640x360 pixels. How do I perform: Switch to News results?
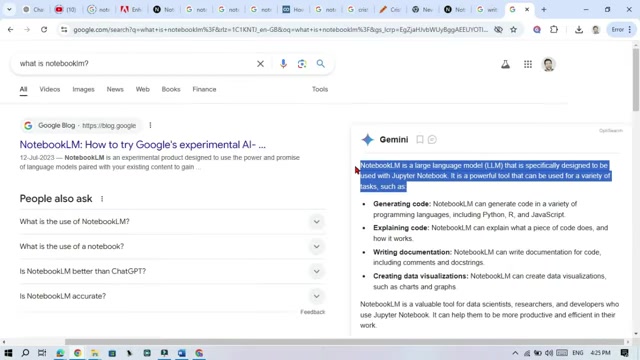point(115,89)
